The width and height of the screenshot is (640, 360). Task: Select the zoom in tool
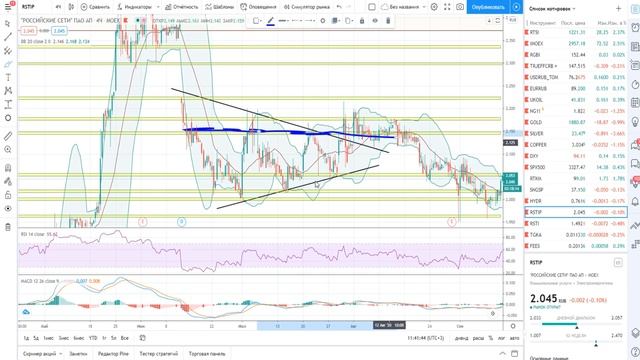8,150
